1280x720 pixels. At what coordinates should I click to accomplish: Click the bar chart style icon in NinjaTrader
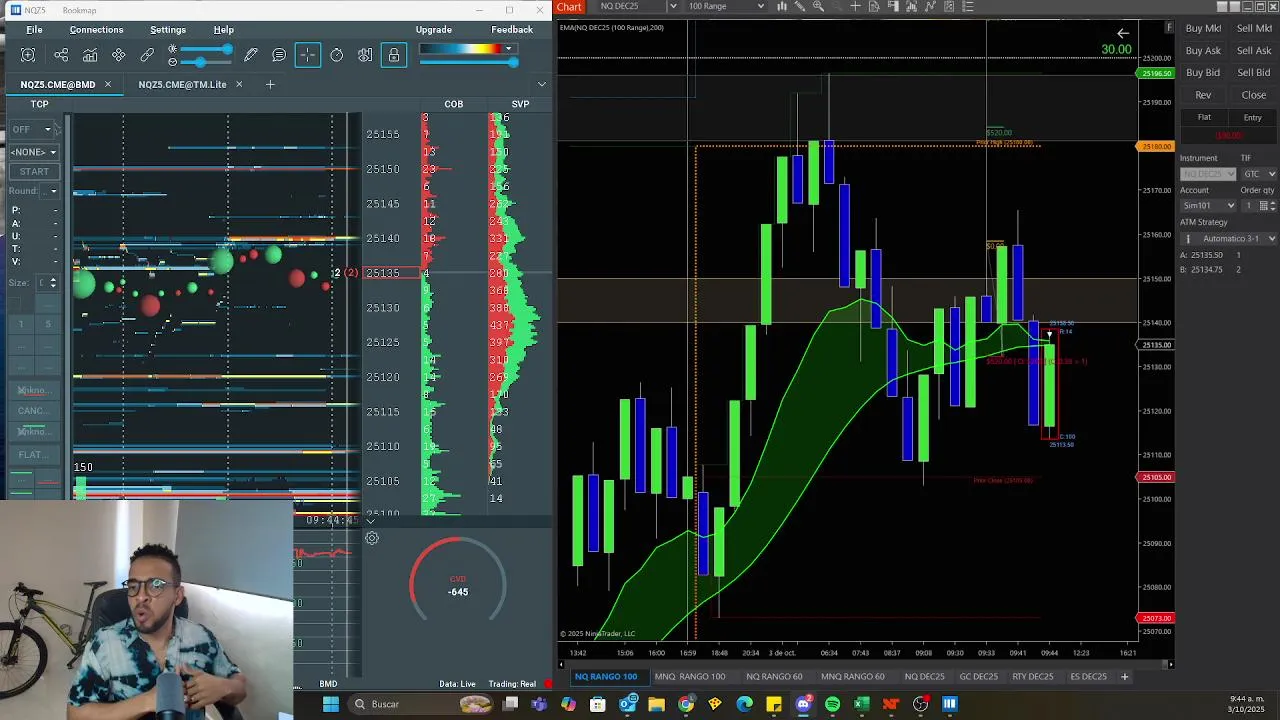(x=782, y=6)
